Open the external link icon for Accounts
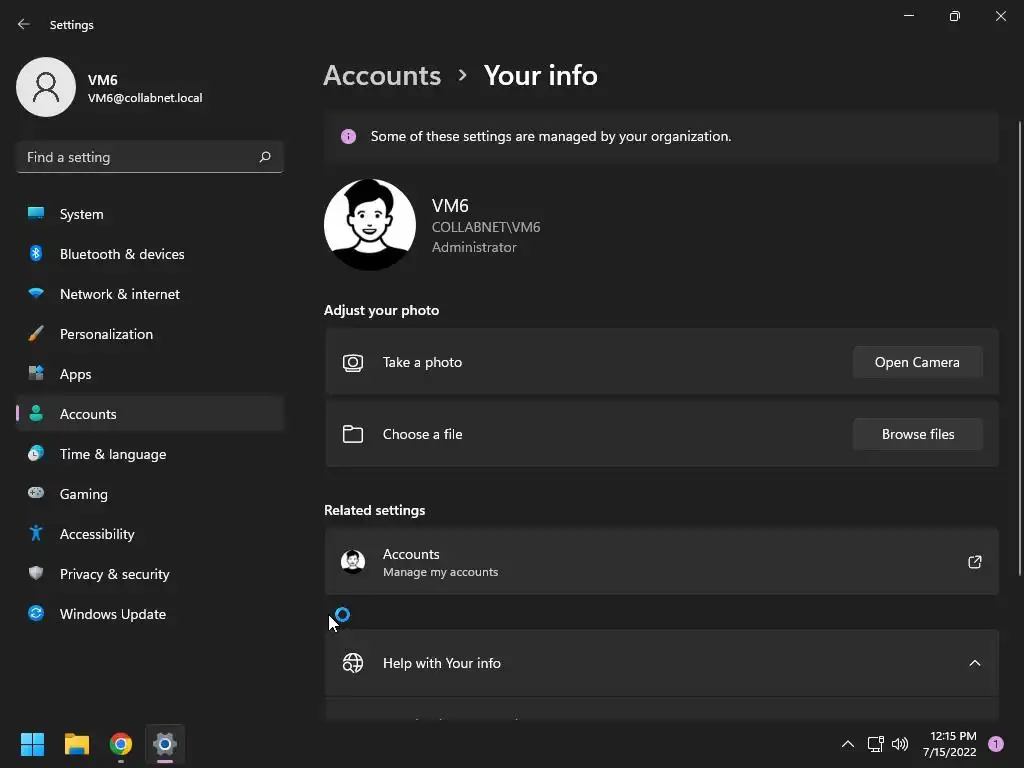 (x=974, y=562)
